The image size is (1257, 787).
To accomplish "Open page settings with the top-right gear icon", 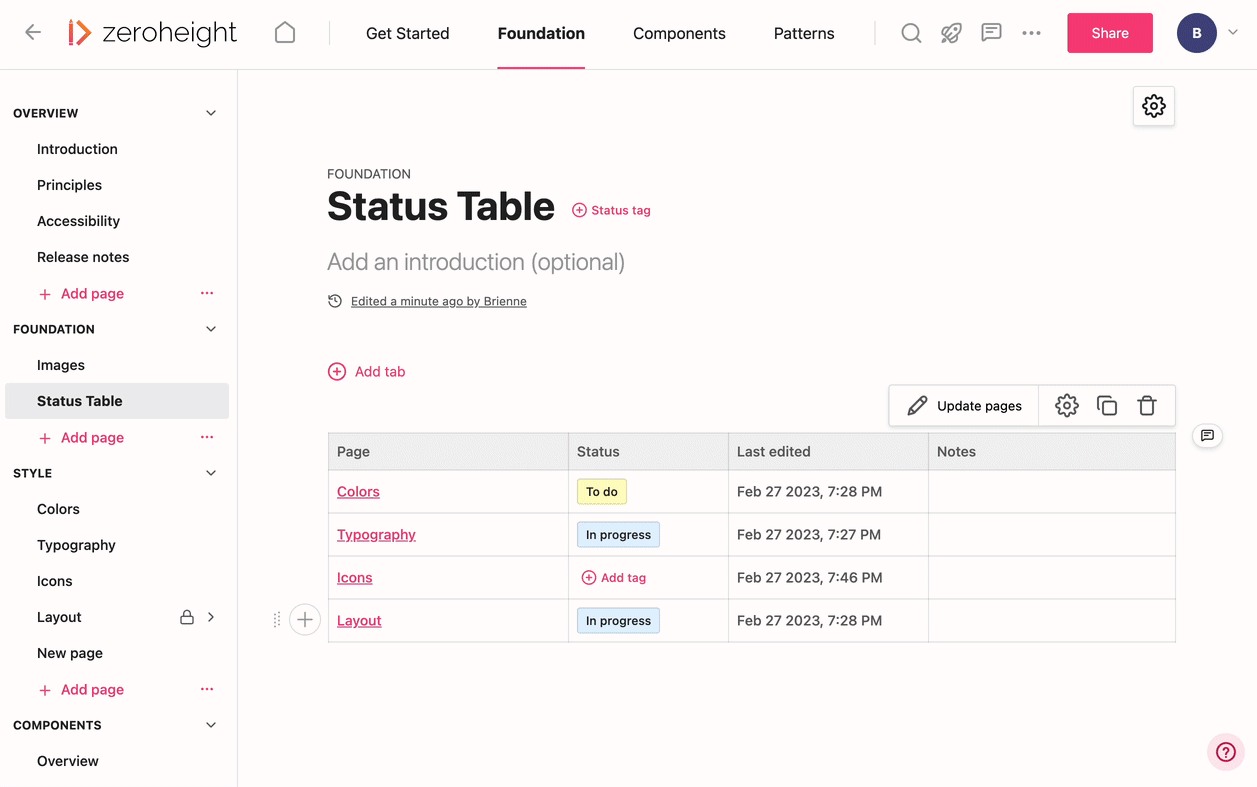I will point(1153,105).
